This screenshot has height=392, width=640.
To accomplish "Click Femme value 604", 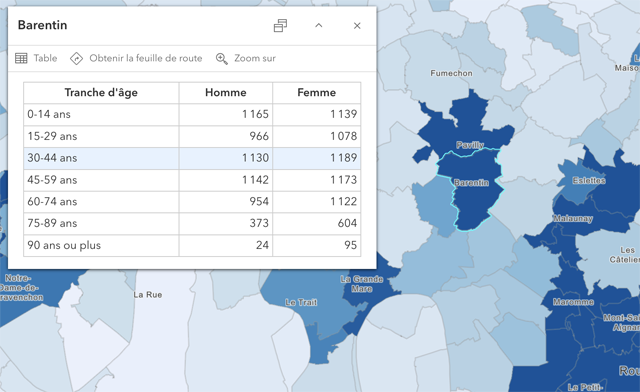I will tap(347, 223).
